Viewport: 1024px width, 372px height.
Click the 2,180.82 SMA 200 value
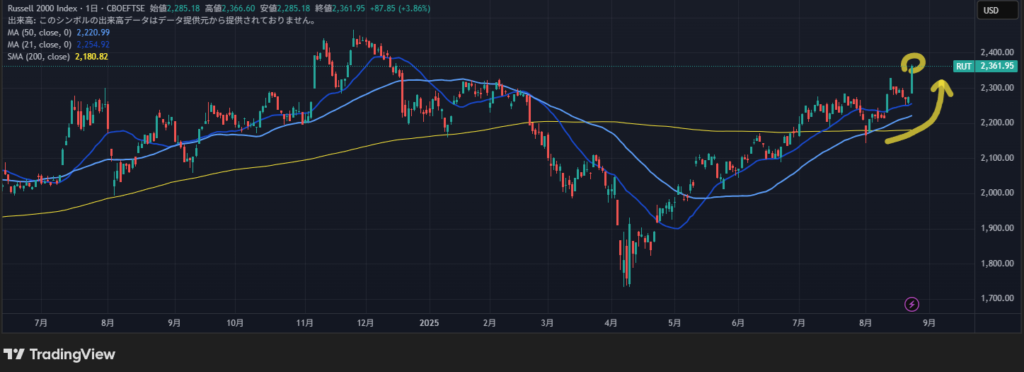pyautogui.click(x=91, y=57)
